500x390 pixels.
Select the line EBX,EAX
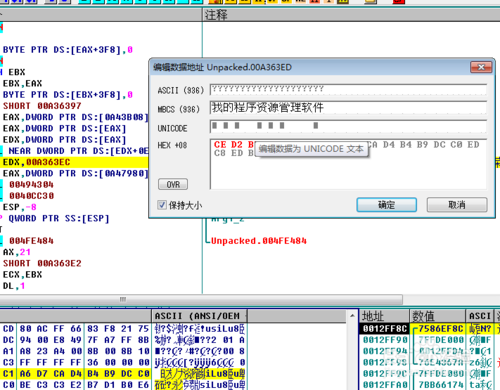tap(22, 83)
